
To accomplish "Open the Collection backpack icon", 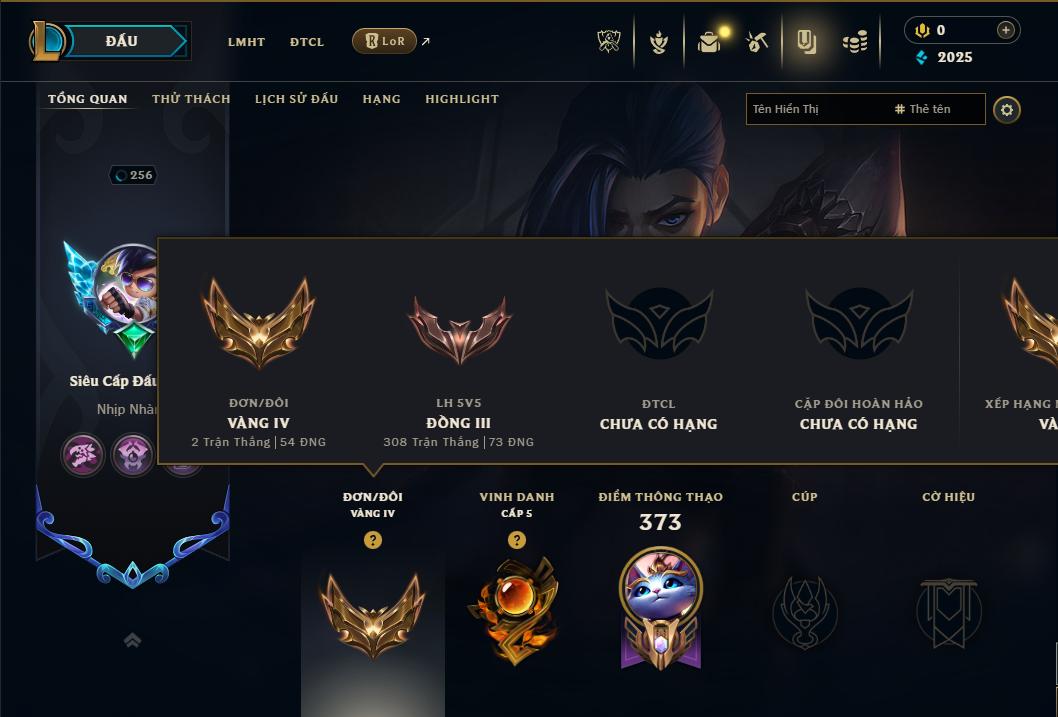I will [x=710, y=42].
